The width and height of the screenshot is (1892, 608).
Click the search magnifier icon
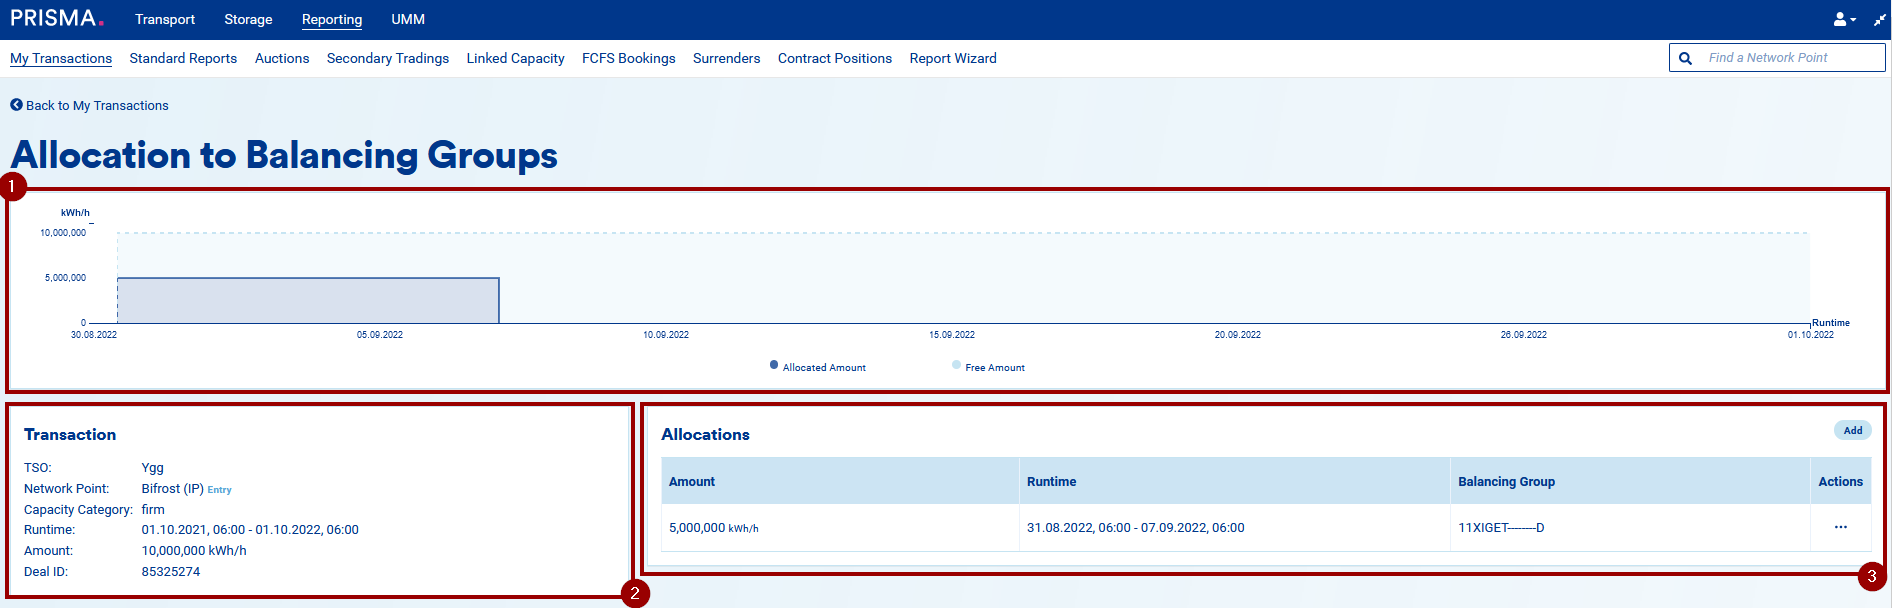tap(1685, 58)
